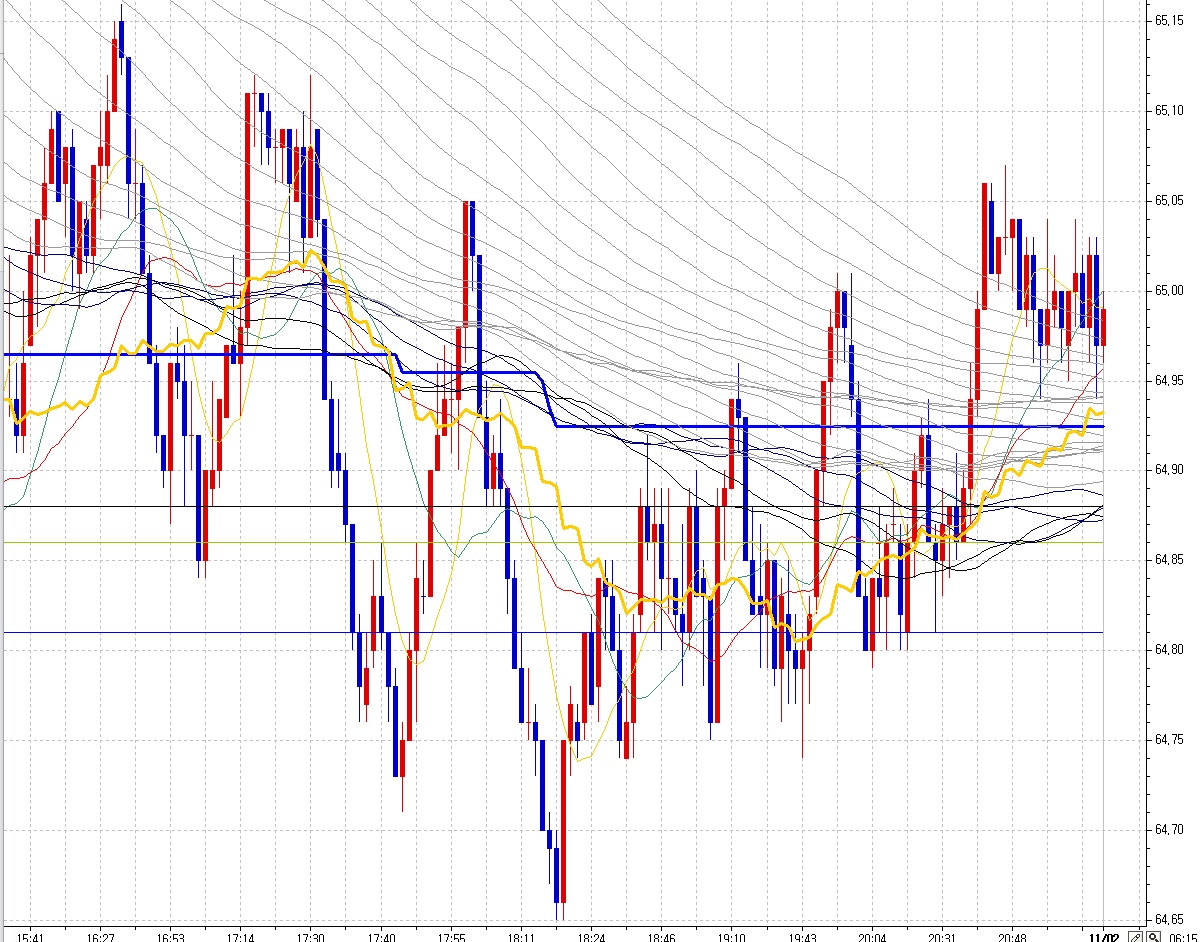Click the pencil drawing tool icon
This screenshot has height=942, width=1203.
pyautogui.click(x=1135, y=937)
